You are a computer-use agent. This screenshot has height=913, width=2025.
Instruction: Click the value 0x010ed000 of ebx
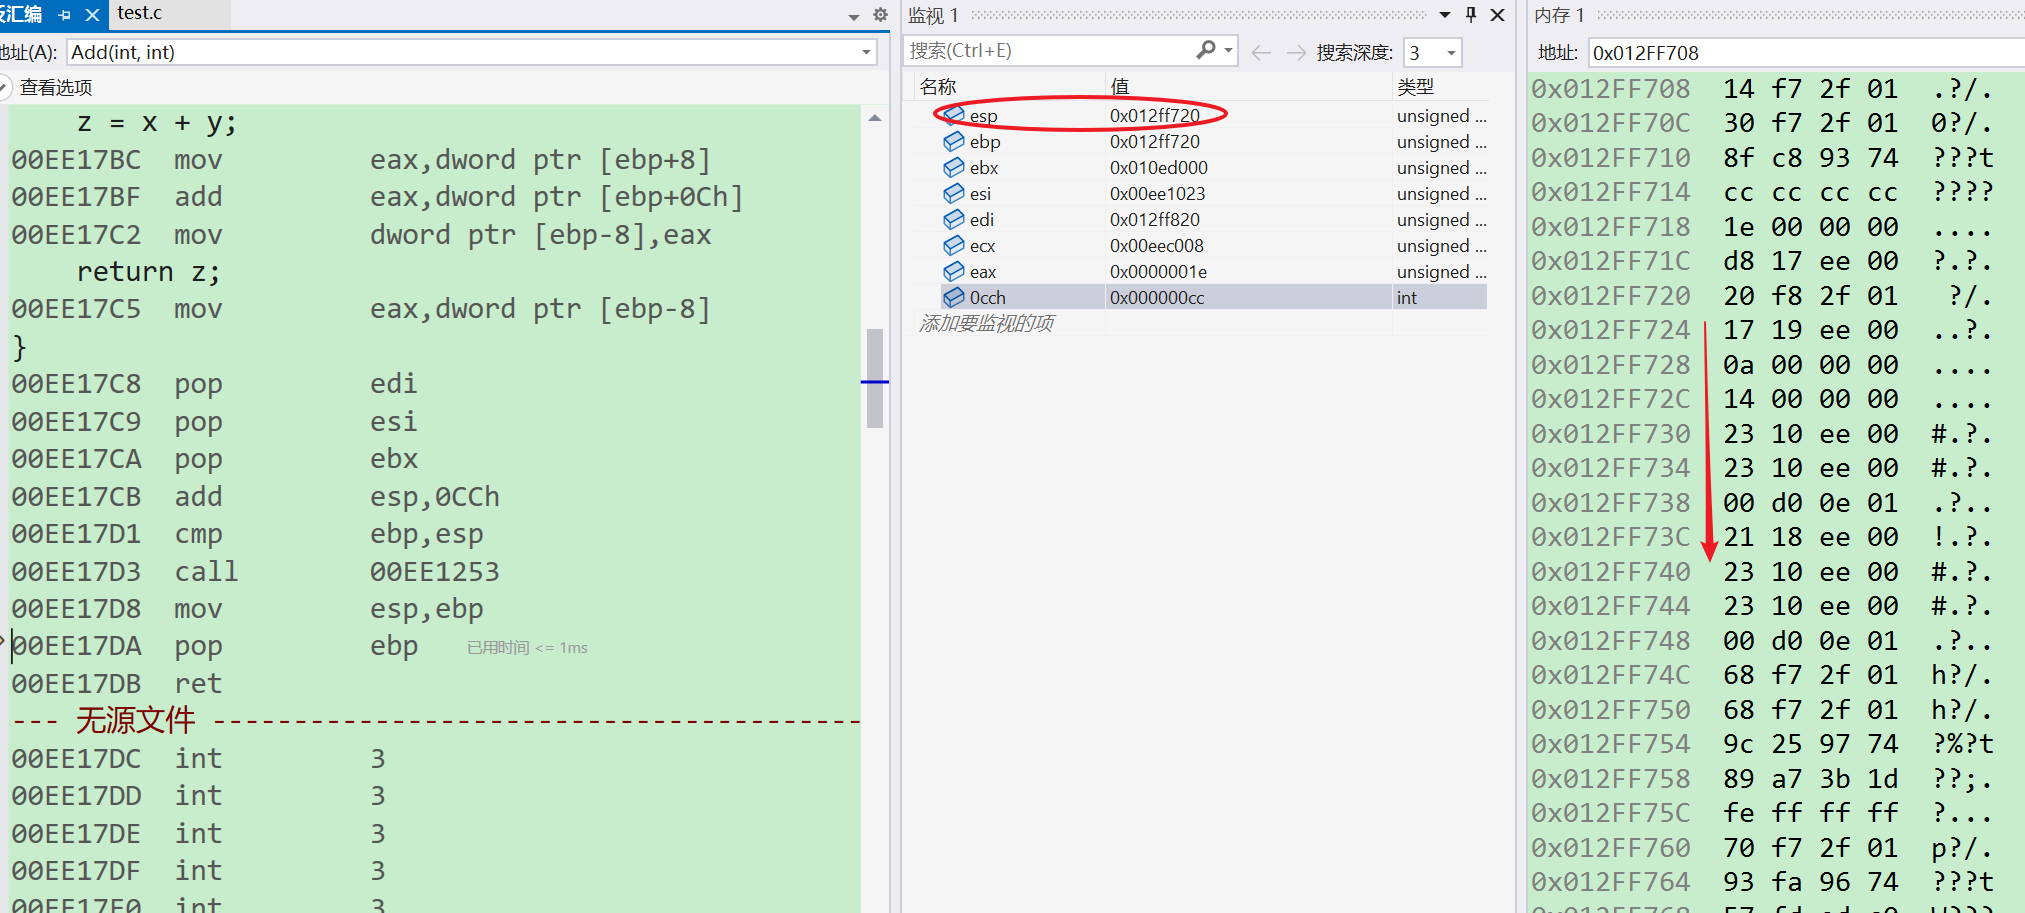(1159, 168)
